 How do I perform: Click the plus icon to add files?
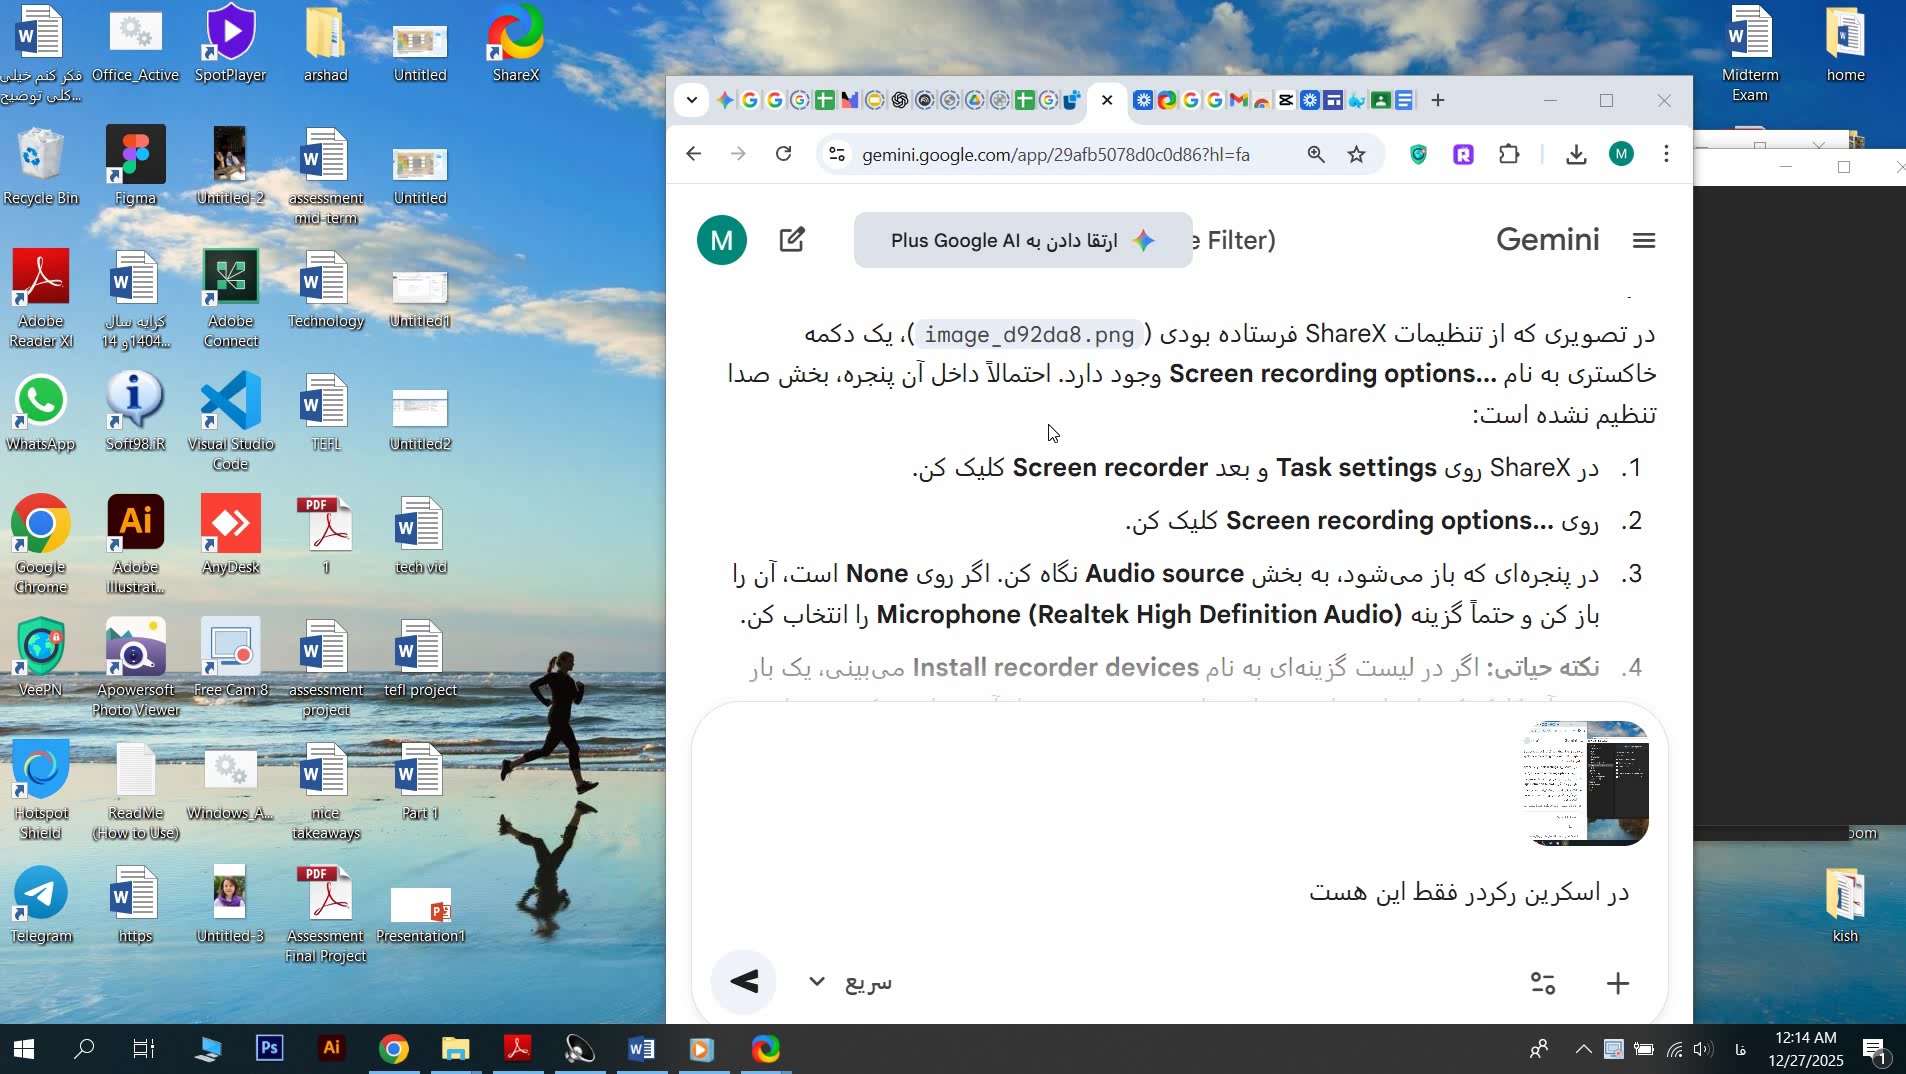coord(1618,983)
